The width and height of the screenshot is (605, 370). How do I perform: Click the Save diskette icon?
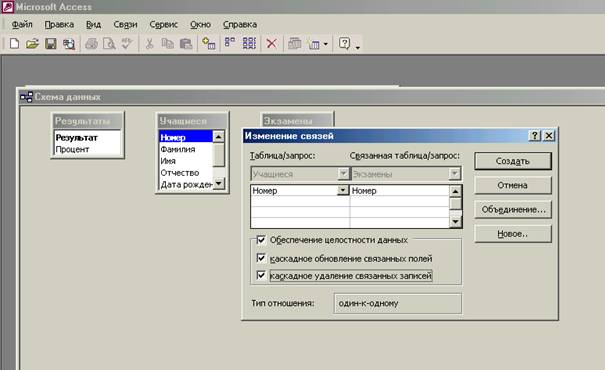(x=51, y=44)
